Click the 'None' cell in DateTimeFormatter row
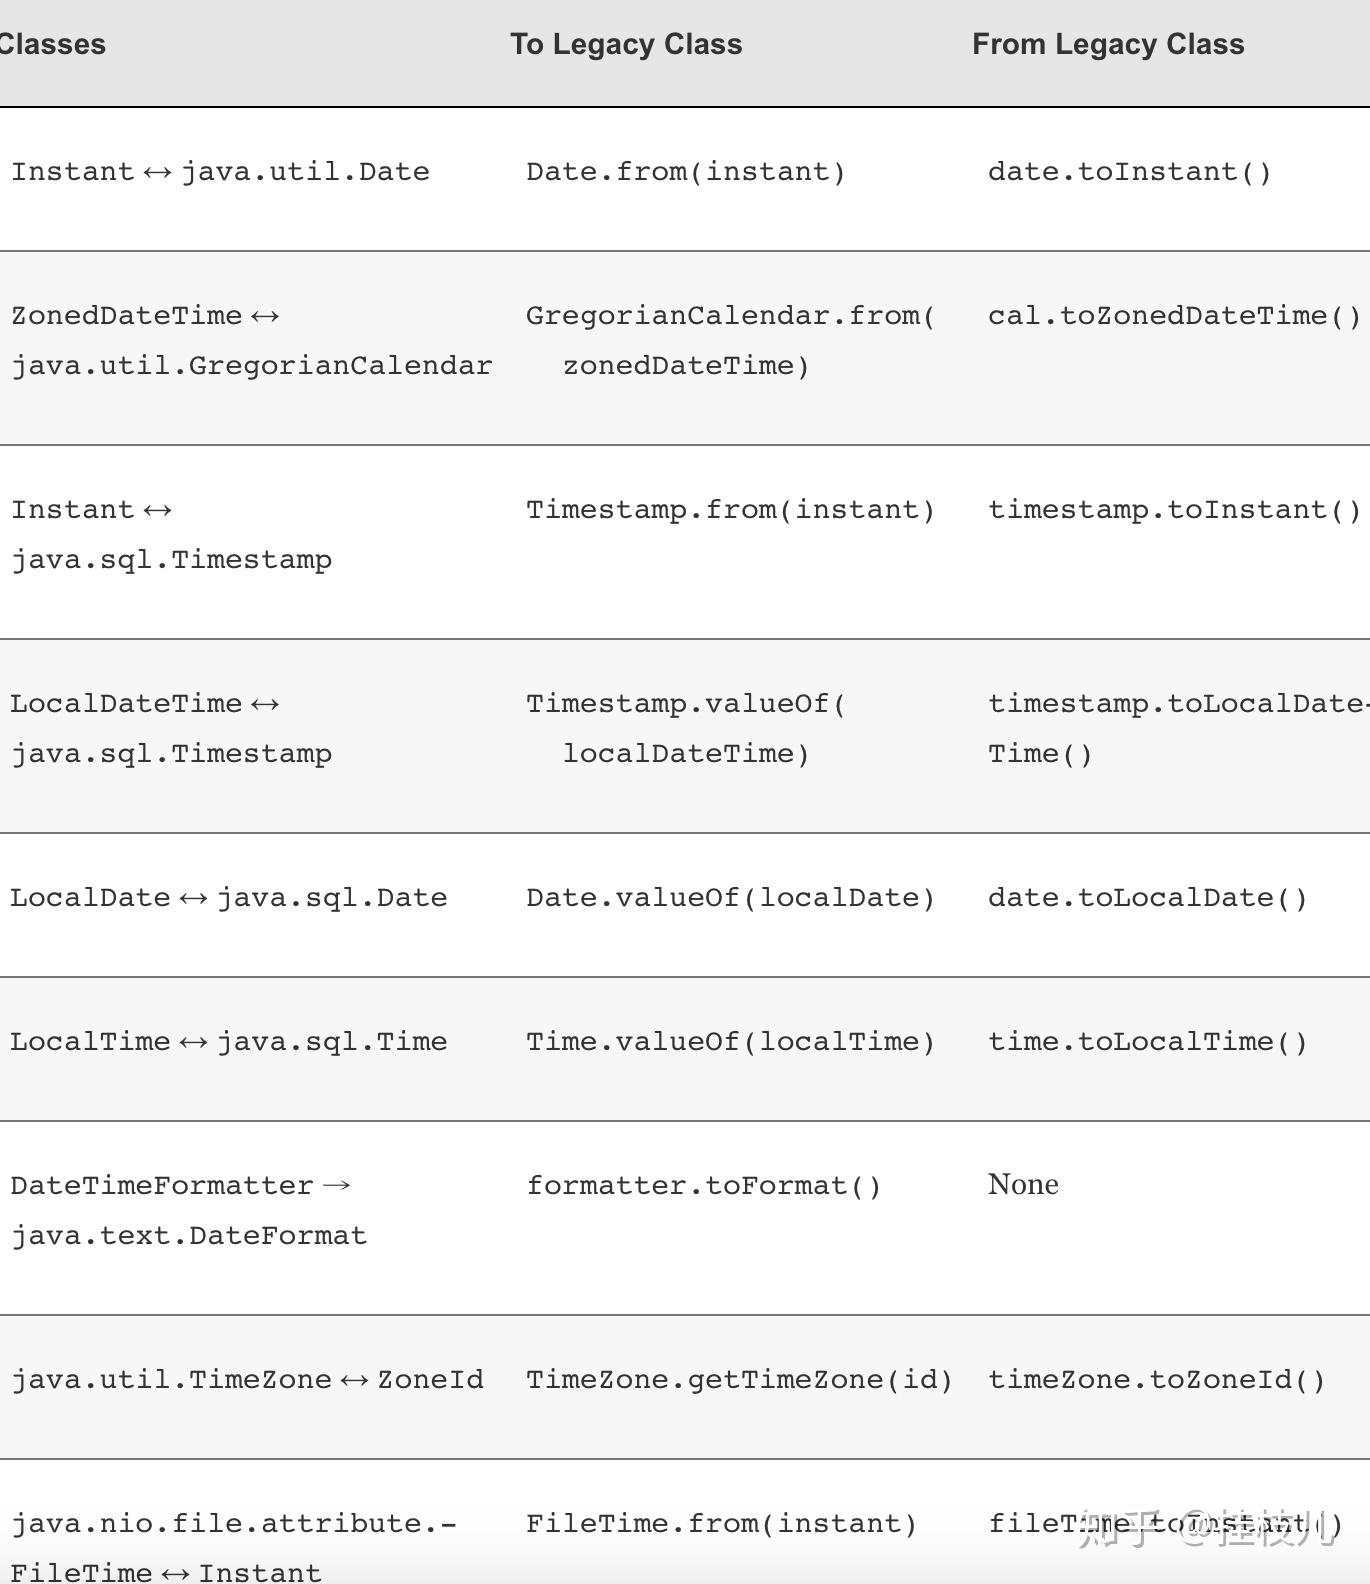The width and height of the screenshot is (1370, 1584). click(x=1023, y=1184)
